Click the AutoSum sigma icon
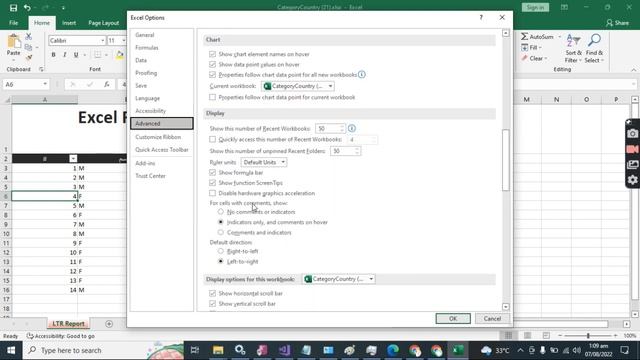The image size is (640, 360). [524, 37]
